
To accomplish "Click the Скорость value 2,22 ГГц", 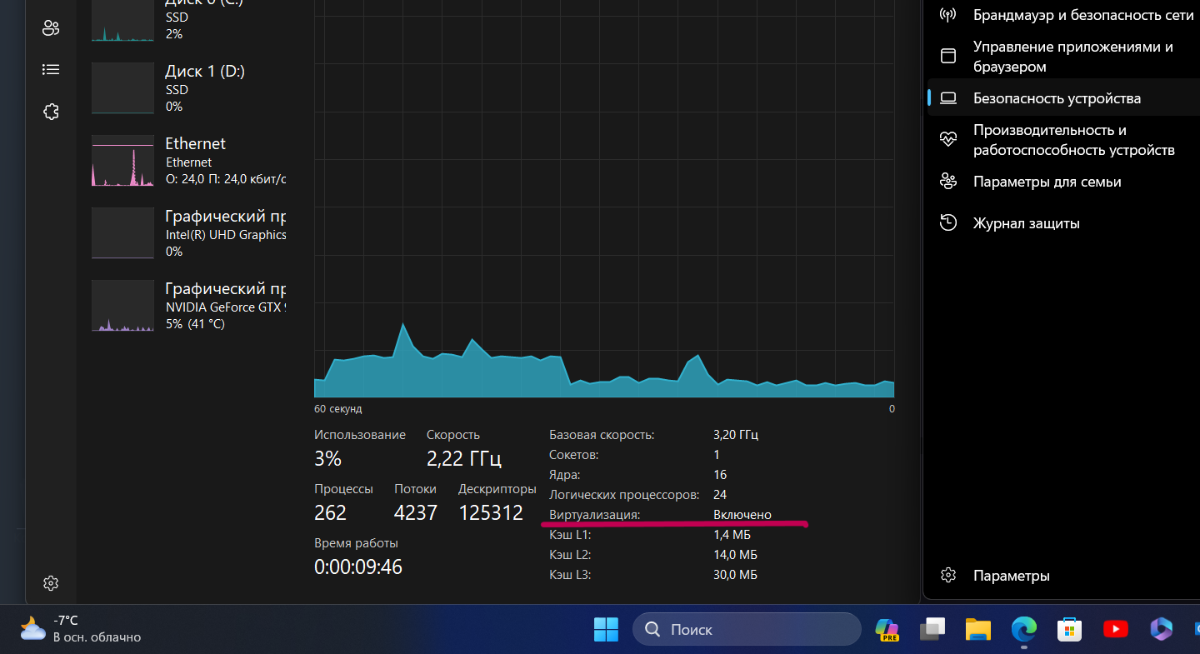I will click(x=464, y=459).
